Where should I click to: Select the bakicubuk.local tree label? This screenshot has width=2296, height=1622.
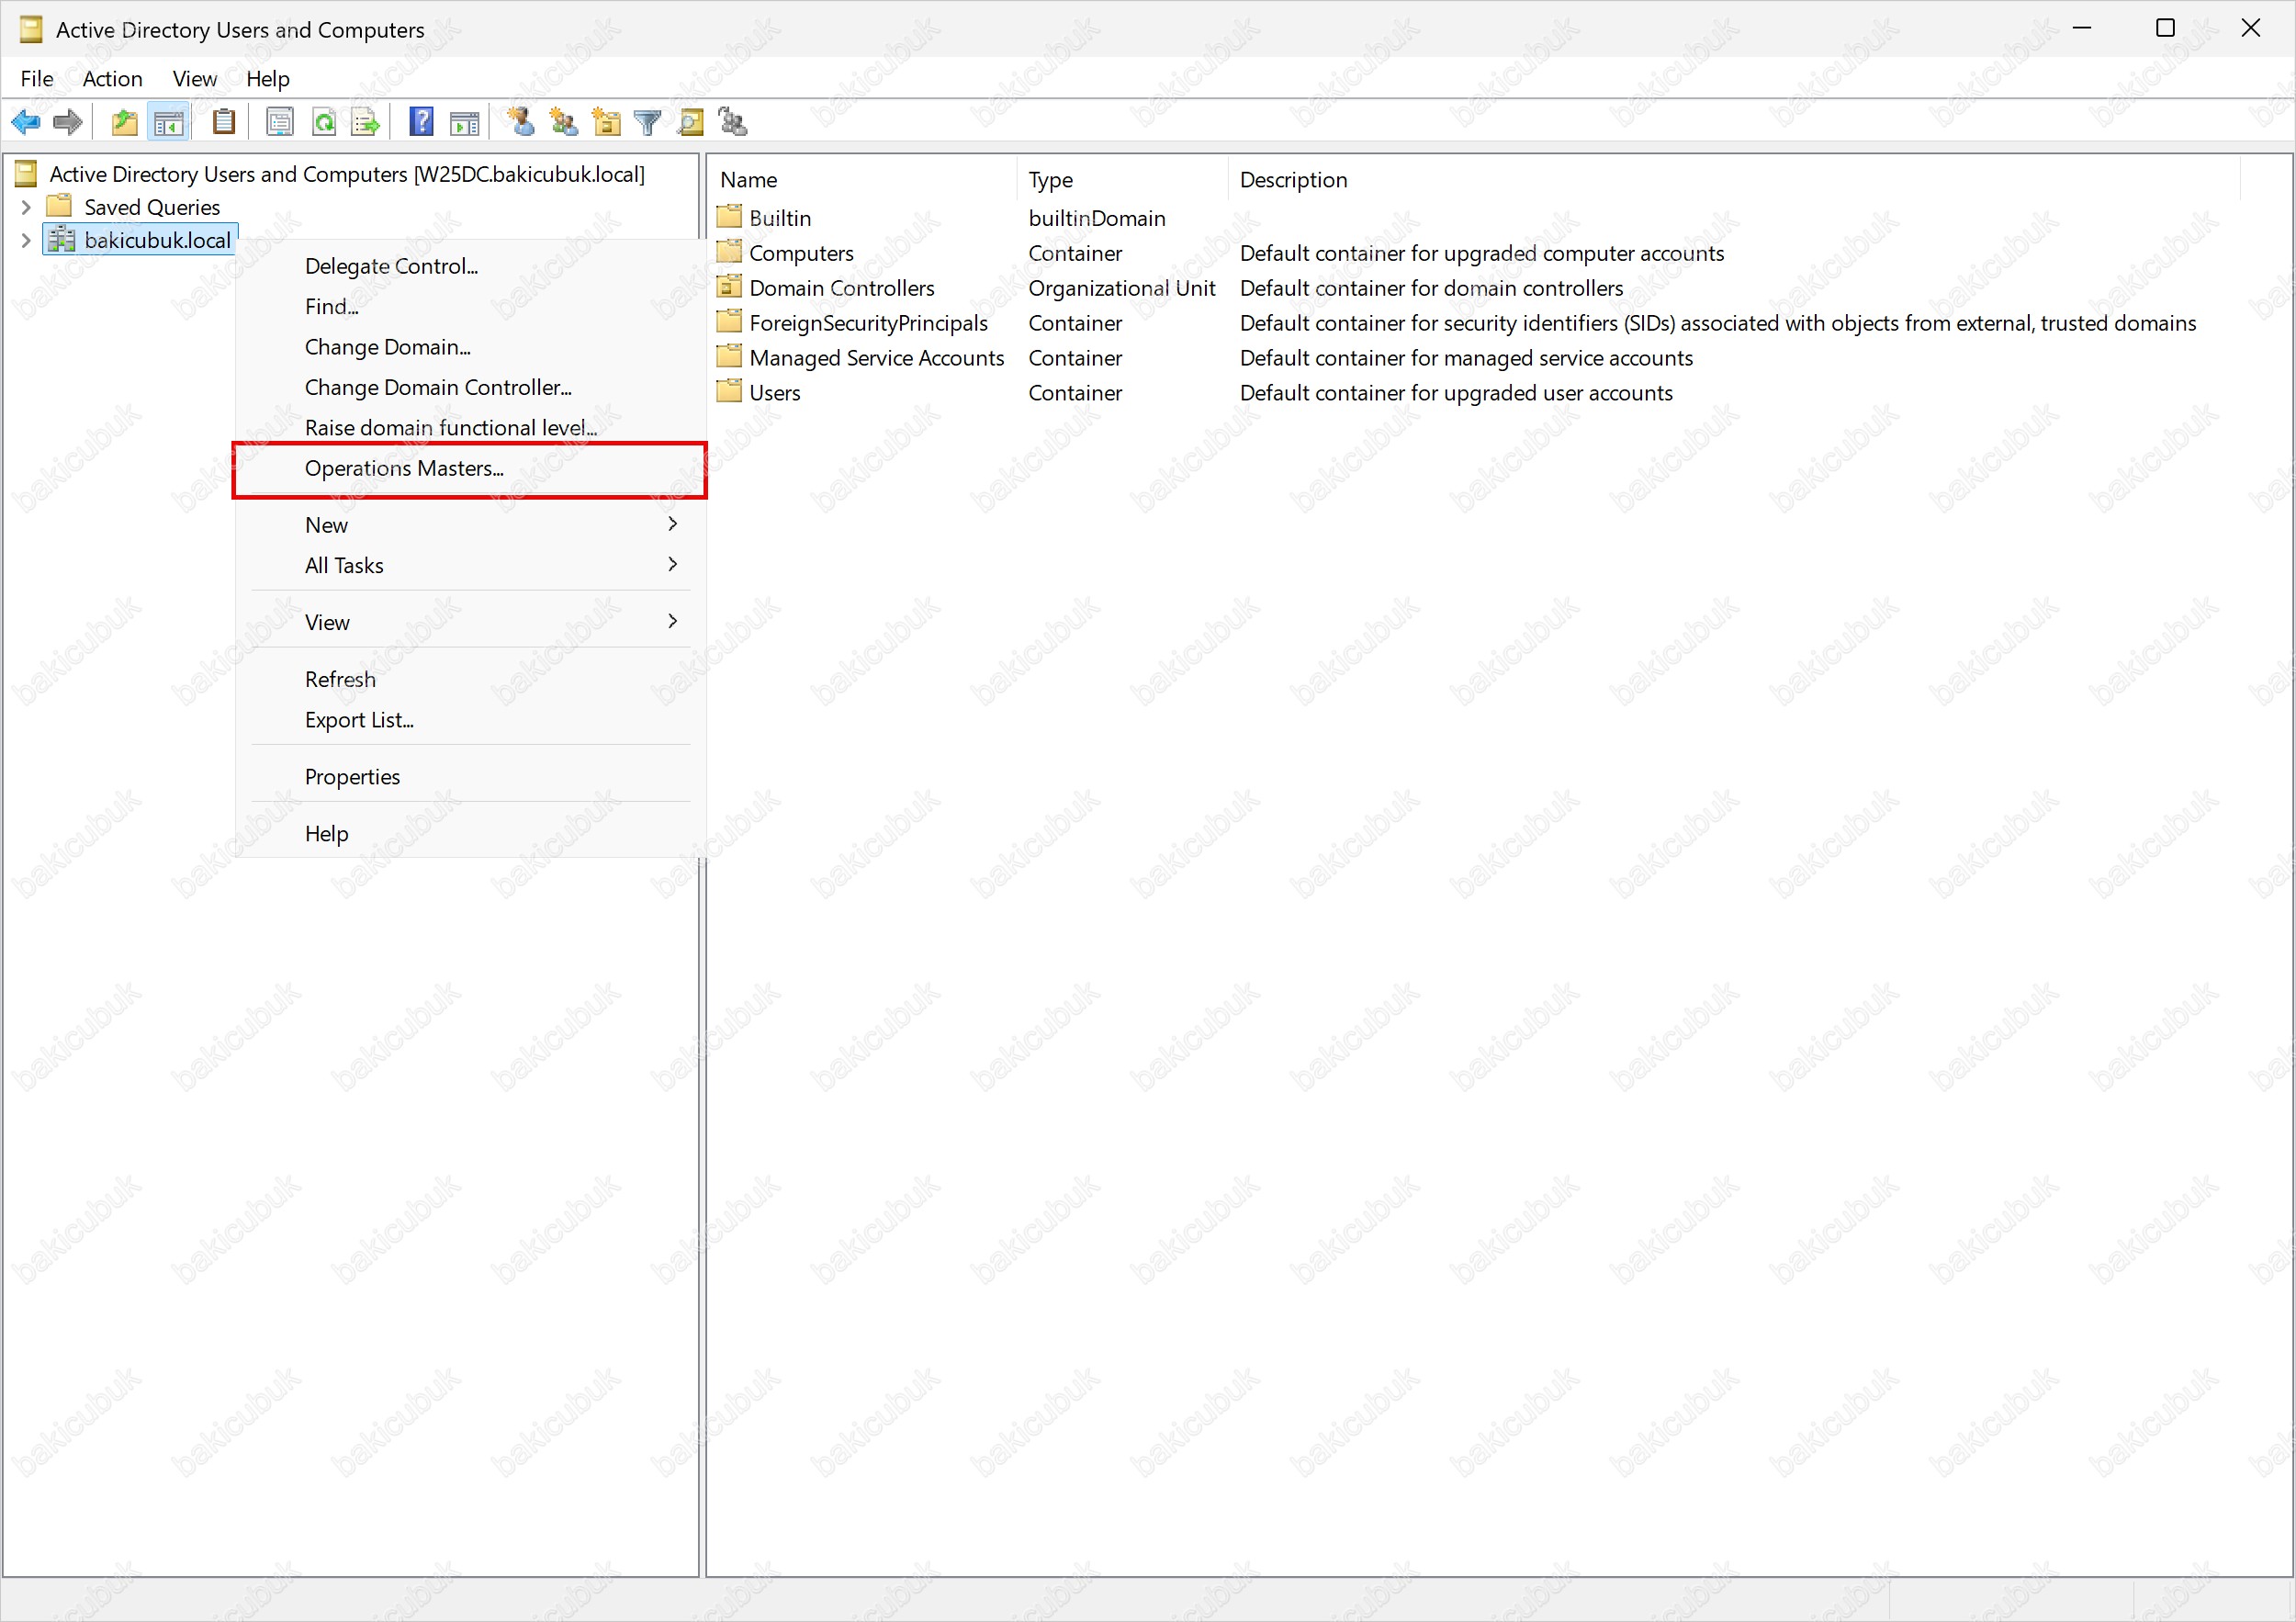coord(157,240)
